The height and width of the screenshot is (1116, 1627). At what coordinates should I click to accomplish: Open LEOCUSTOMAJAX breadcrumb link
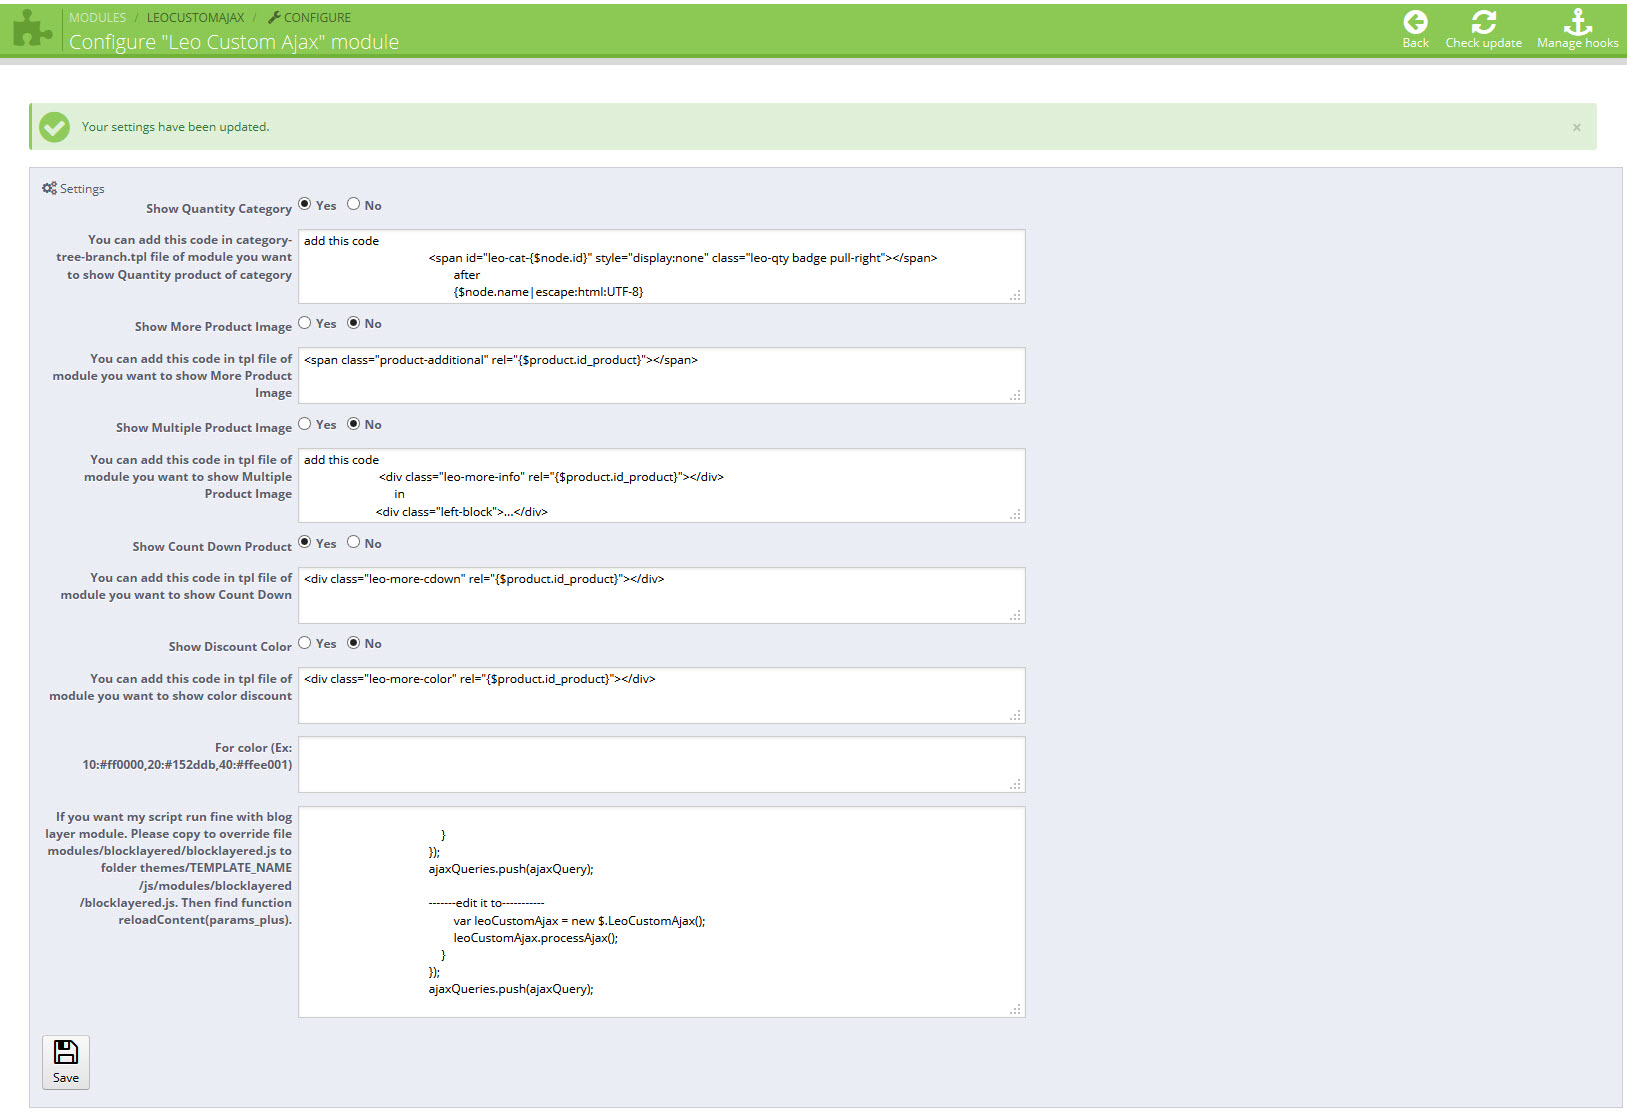point(195,18)
